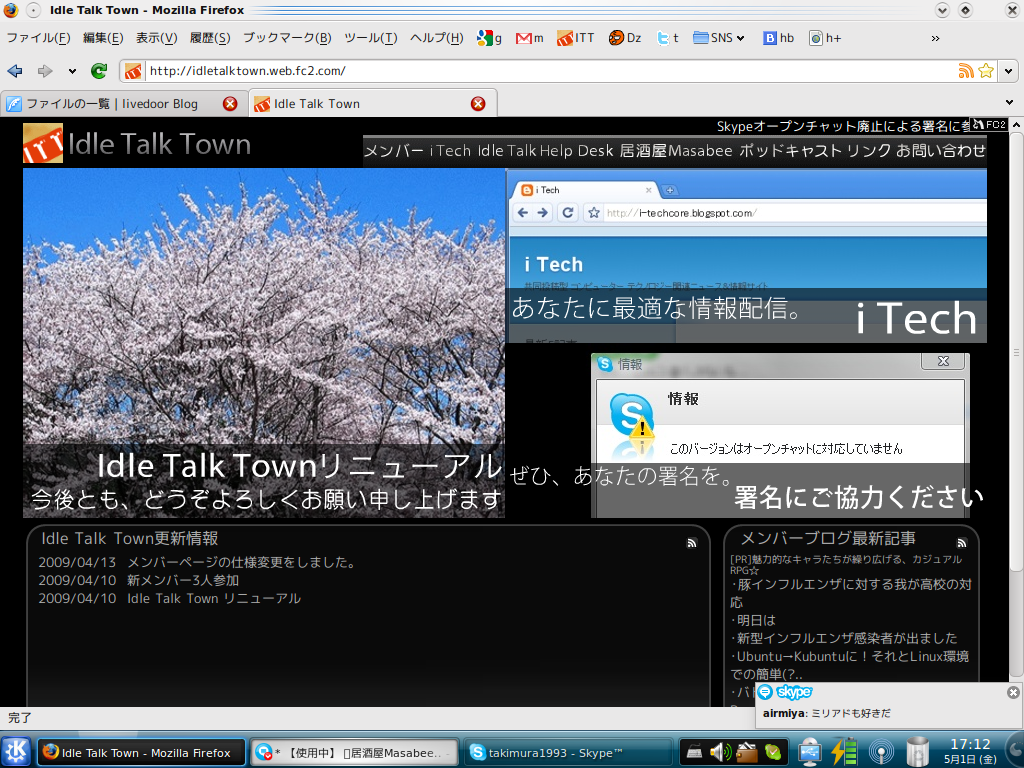The width and height of the screenshot is (1024, 768).
Task: Click the Skype logo in notification popup
Action: tap(786, 692)
